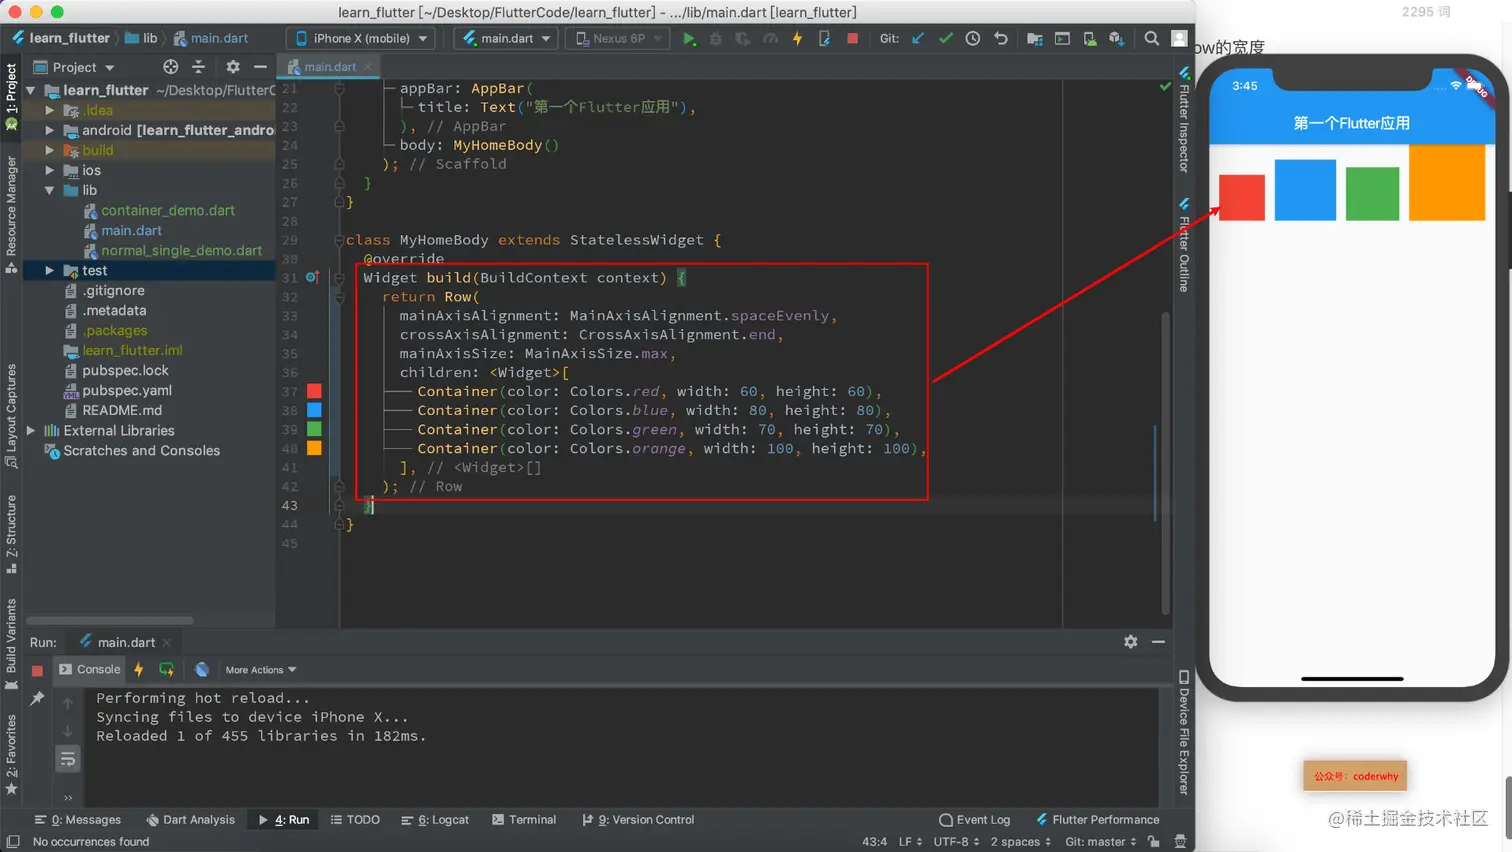1512x852 pixels.
Task: Click the orange color swatch on line 40
Action: [314, 448]
